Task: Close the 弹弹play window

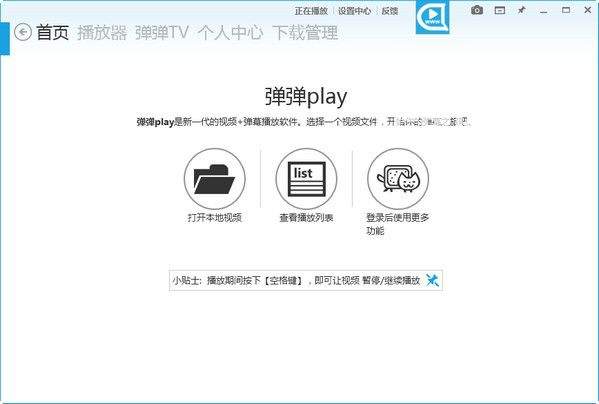Action: pos(588,10)
